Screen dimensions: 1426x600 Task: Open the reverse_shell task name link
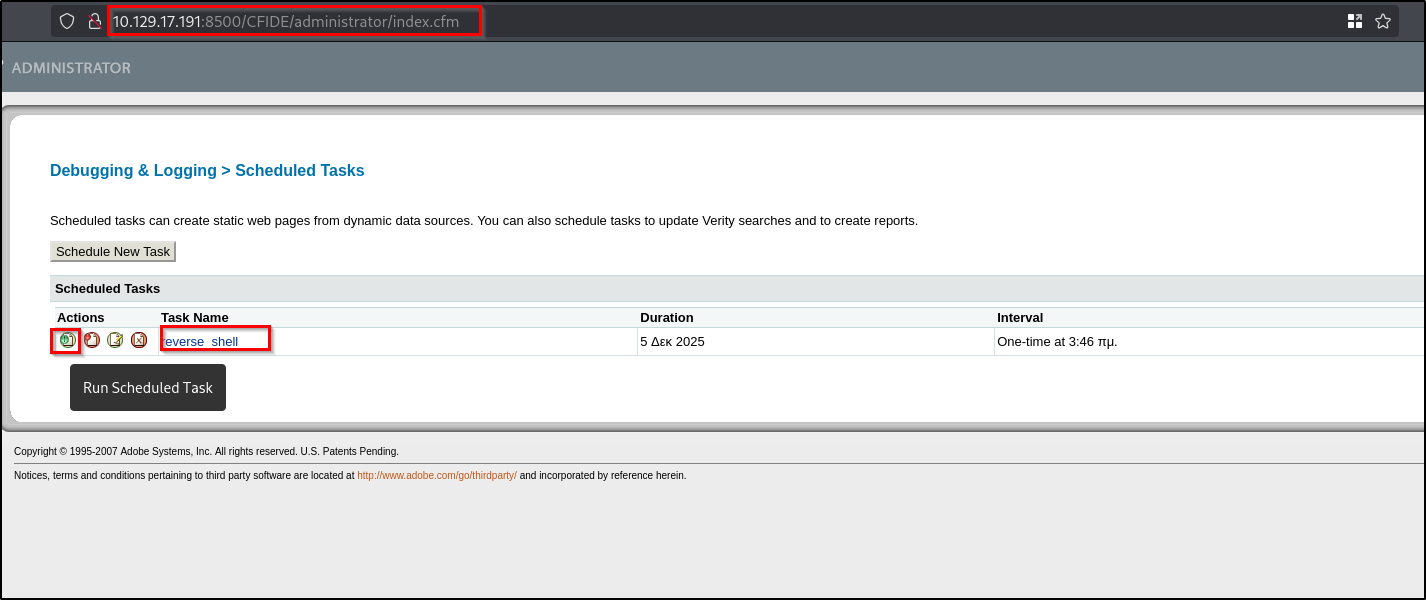(201, 342)
